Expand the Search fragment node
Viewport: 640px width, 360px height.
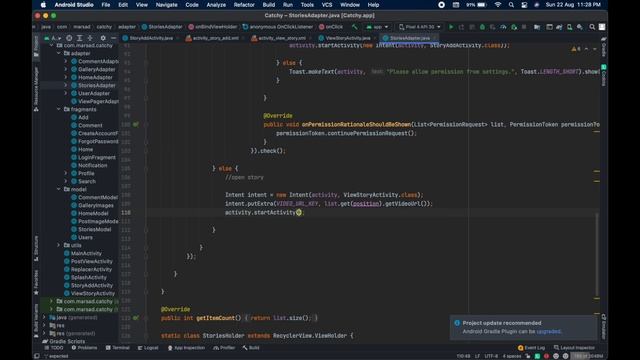click(66, 181)
